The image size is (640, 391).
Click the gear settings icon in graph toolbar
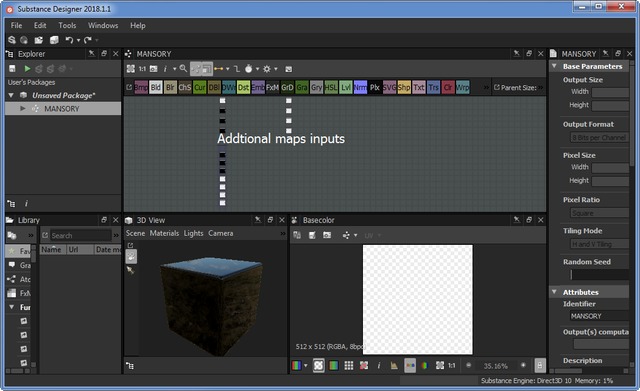267,69
